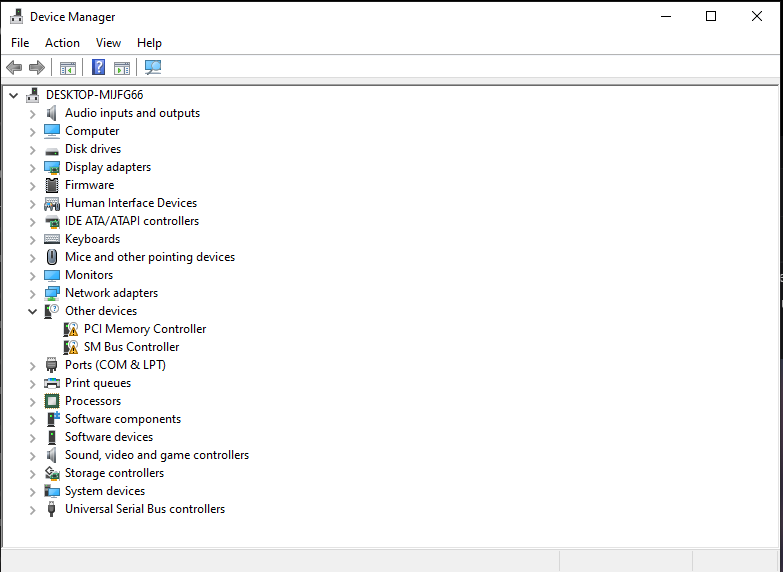
Task: Click the Software components icon
Action: [52, 419]
